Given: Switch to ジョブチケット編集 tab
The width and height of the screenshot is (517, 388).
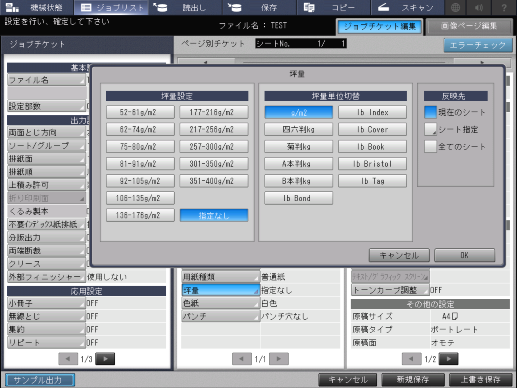Looking at the screenshot, I should tap(380, 27).
